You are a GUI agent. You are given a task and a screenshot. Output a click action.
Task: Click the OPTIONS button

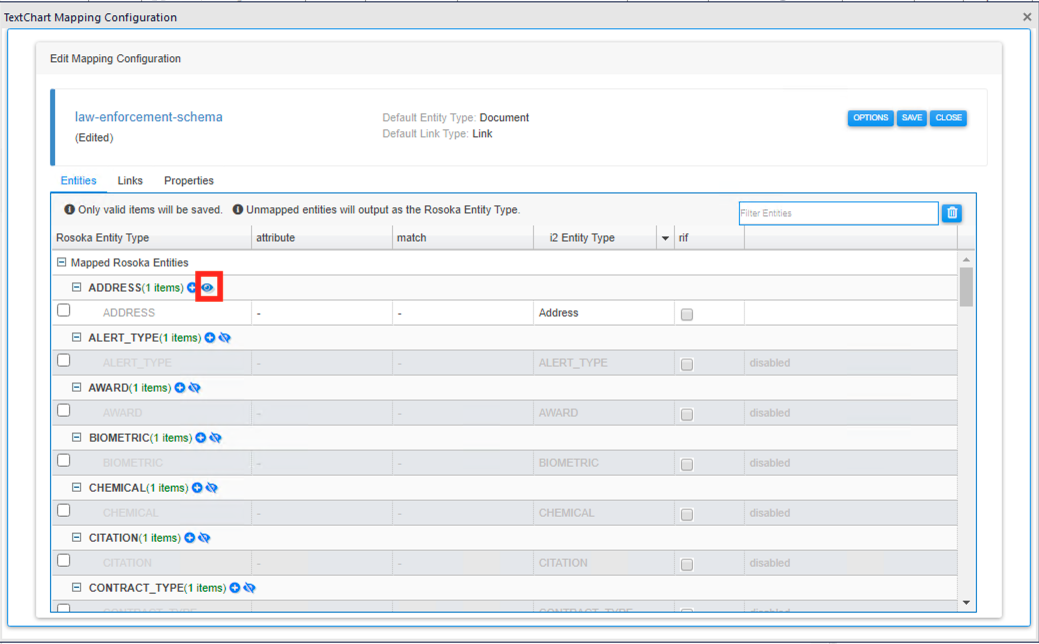coord(870,117)
